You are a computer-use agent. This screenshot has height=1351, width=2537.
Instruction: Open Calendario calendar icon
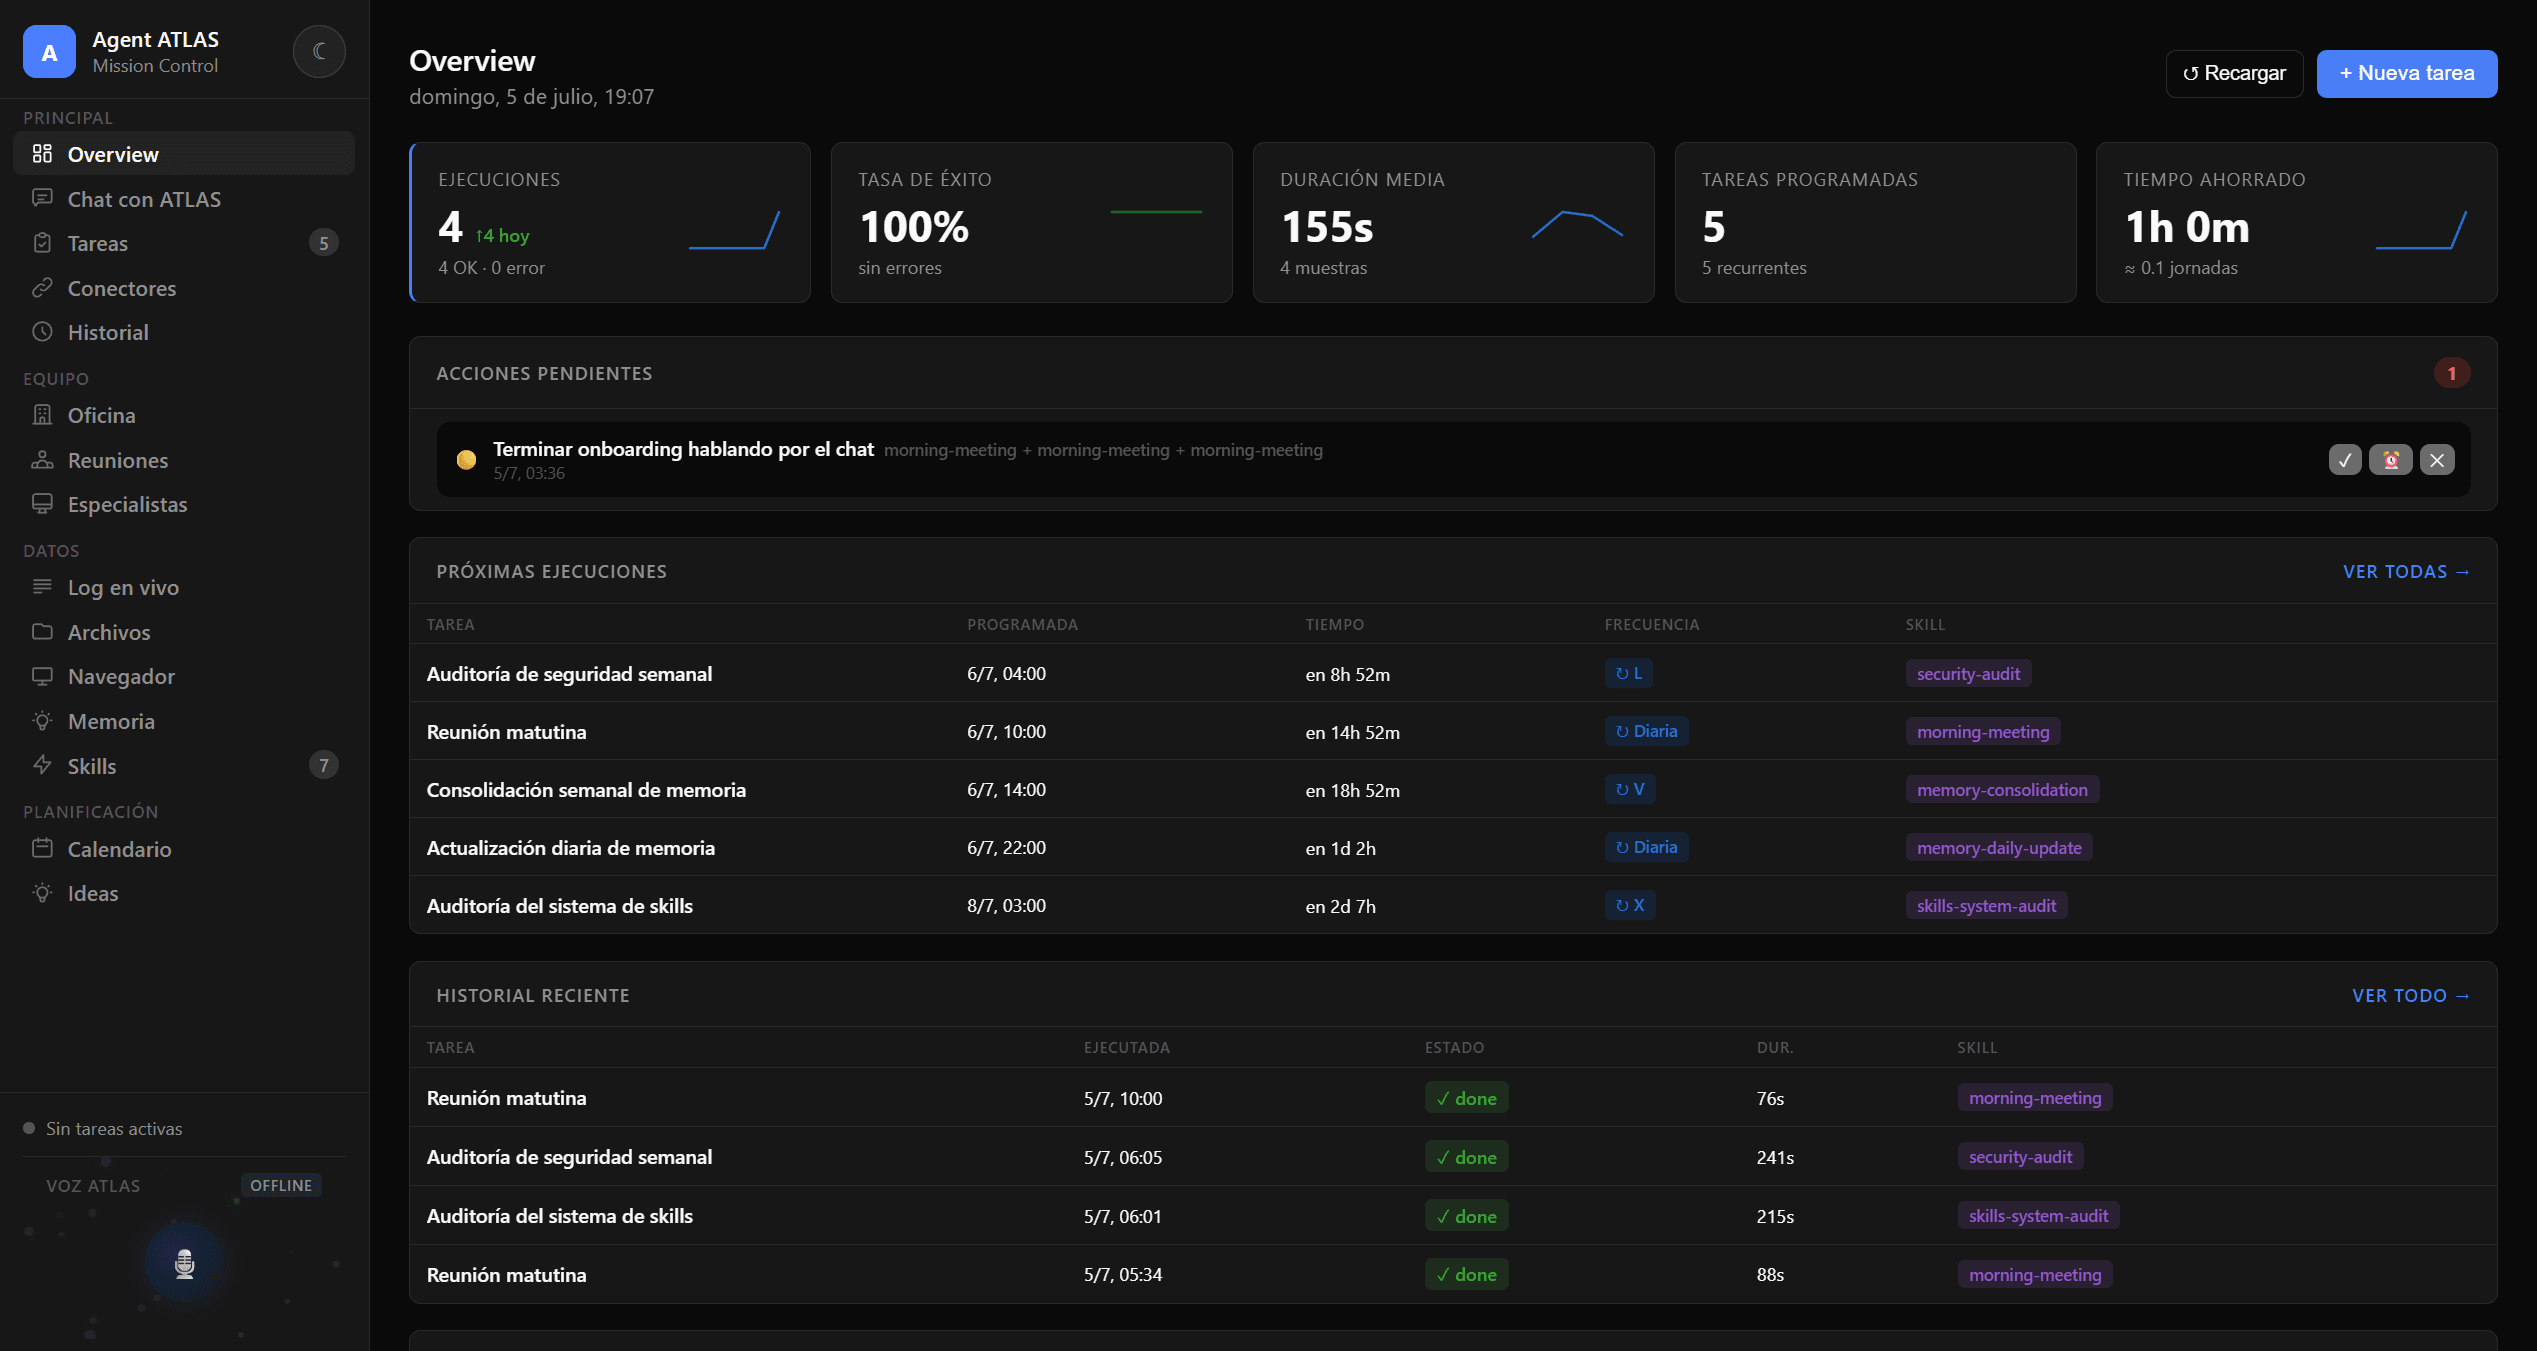pos(42,848)
